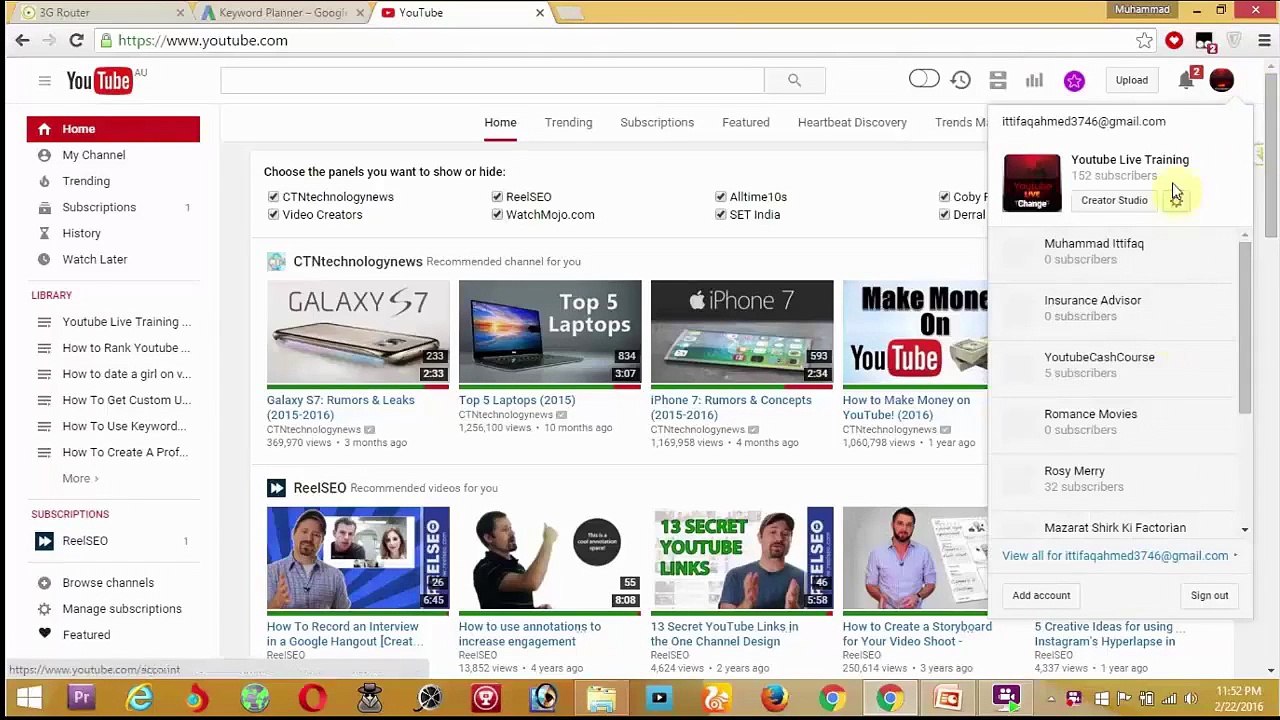Switch to Trending tab

tap(568, 123)
